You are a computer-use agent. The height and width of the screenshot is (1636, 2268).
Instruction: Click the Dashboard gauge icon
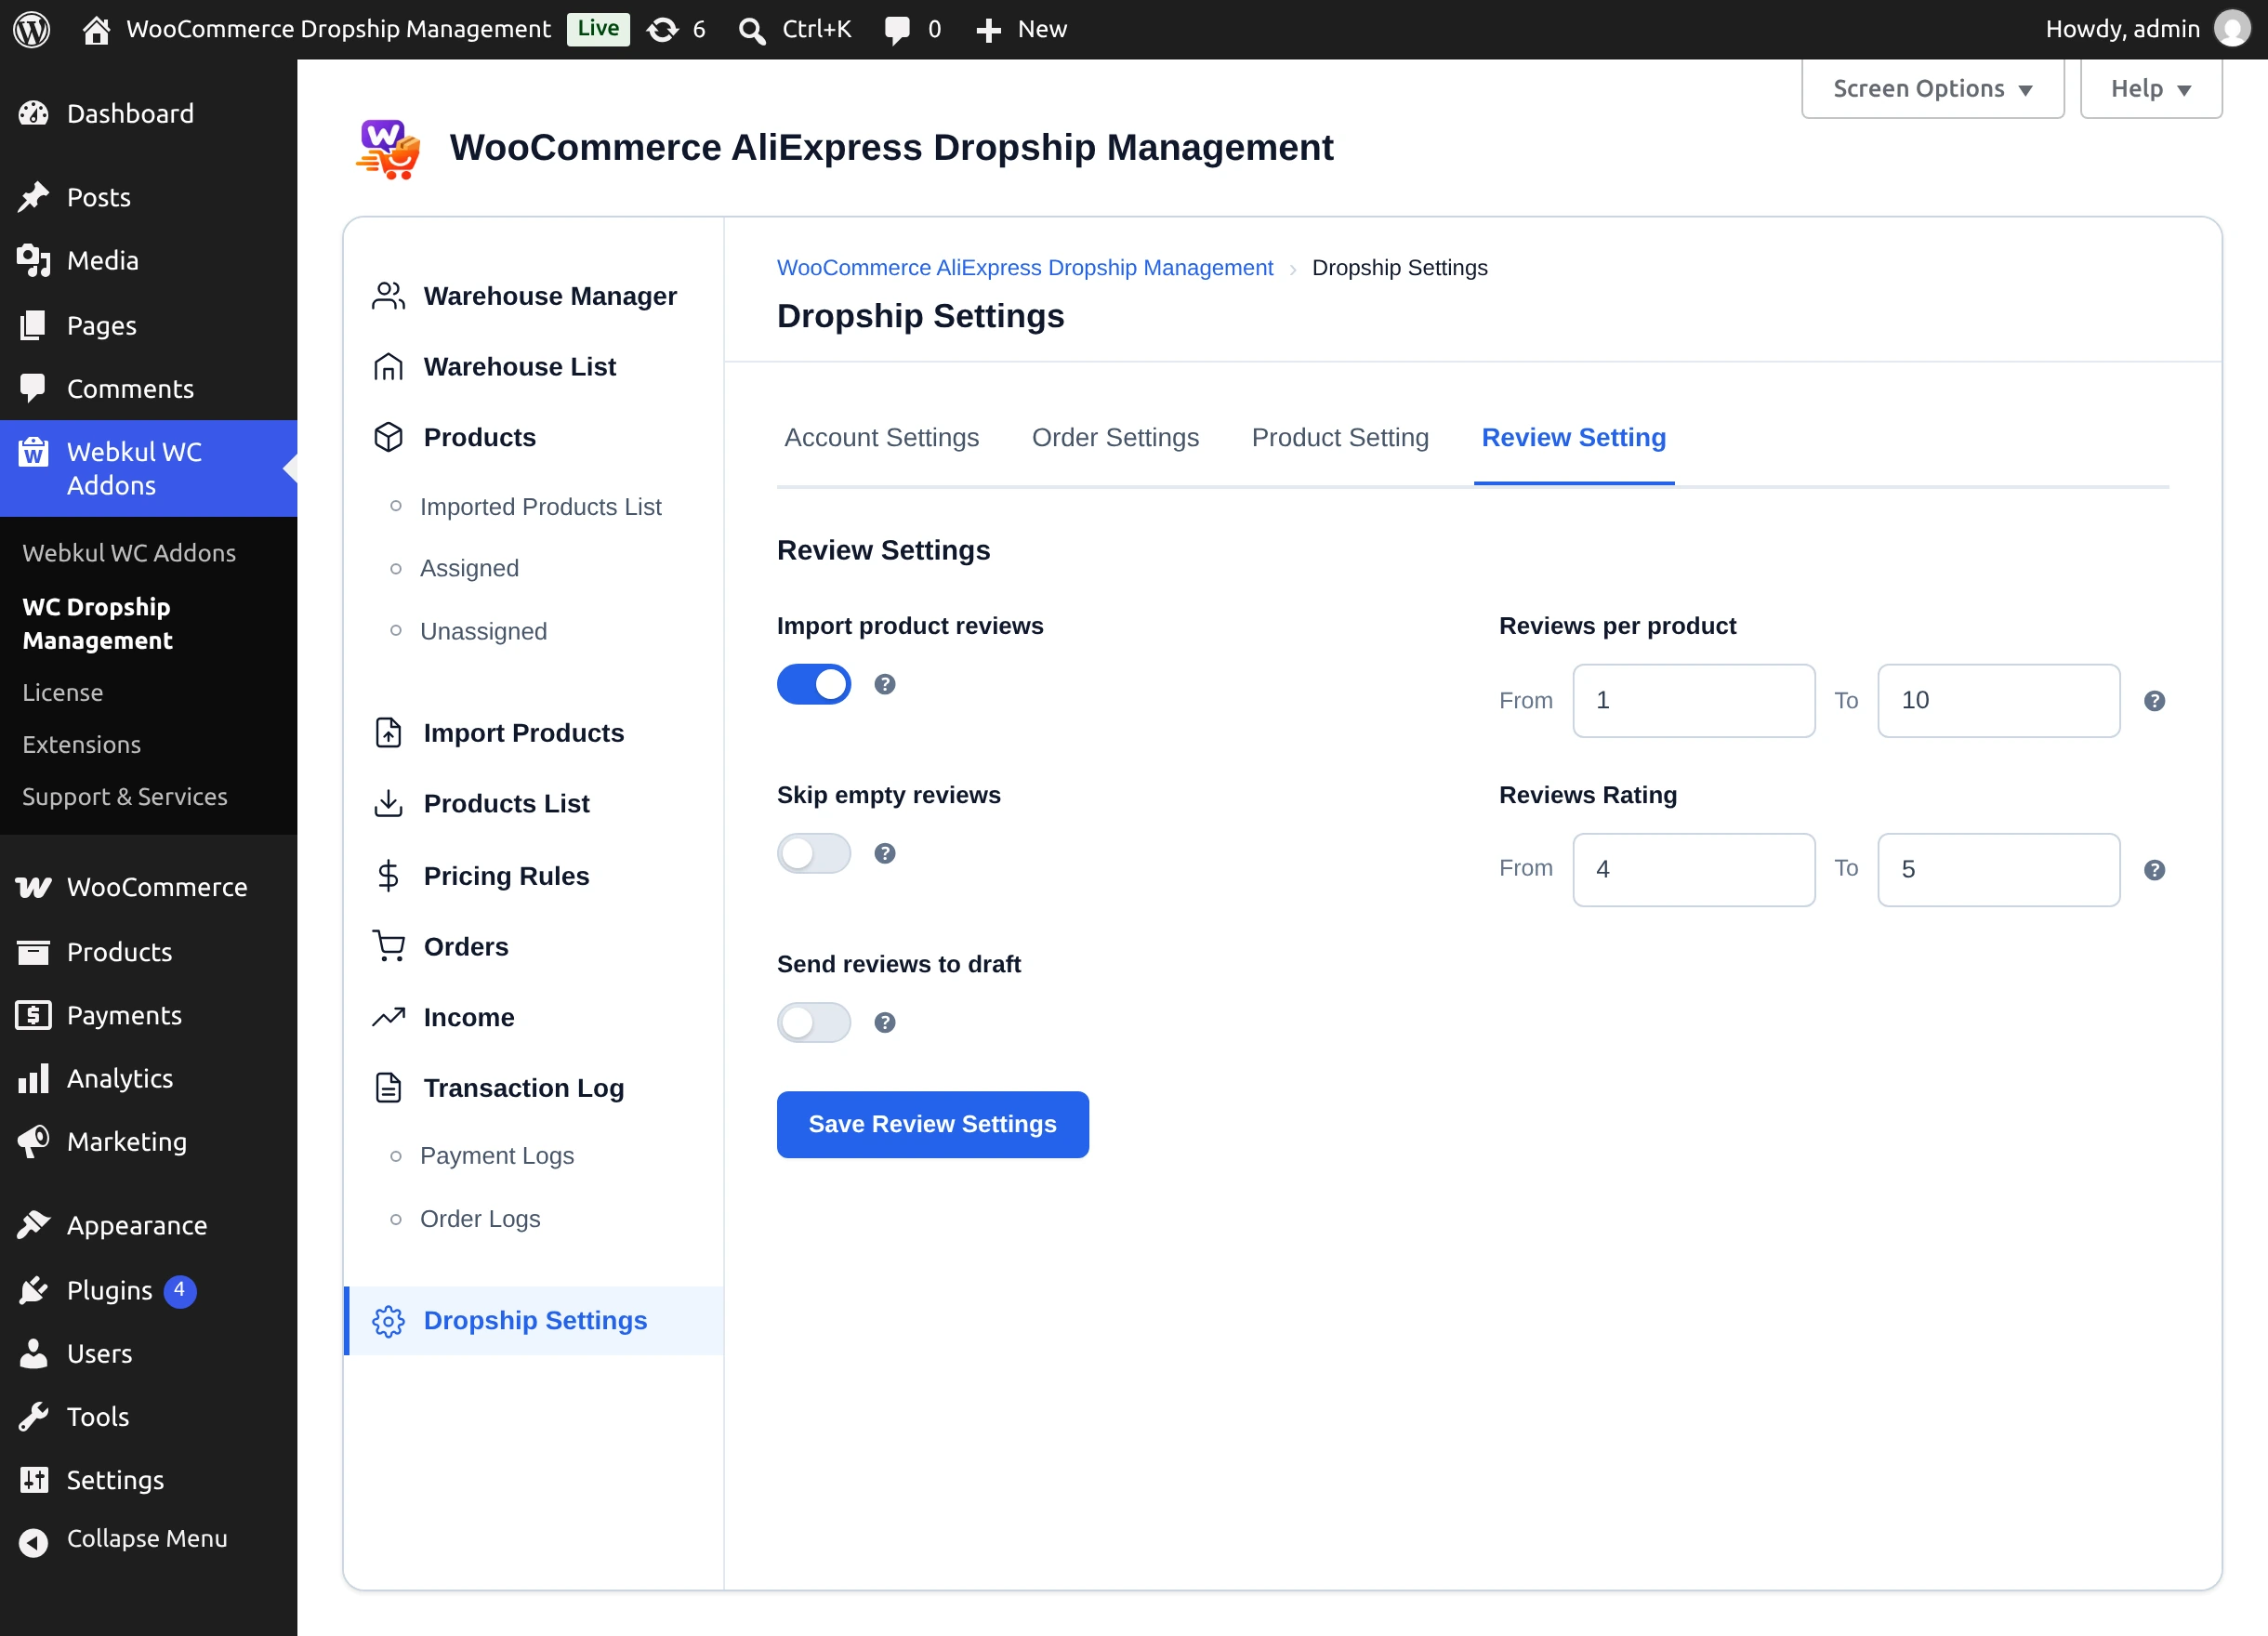(x=33, y=113)
